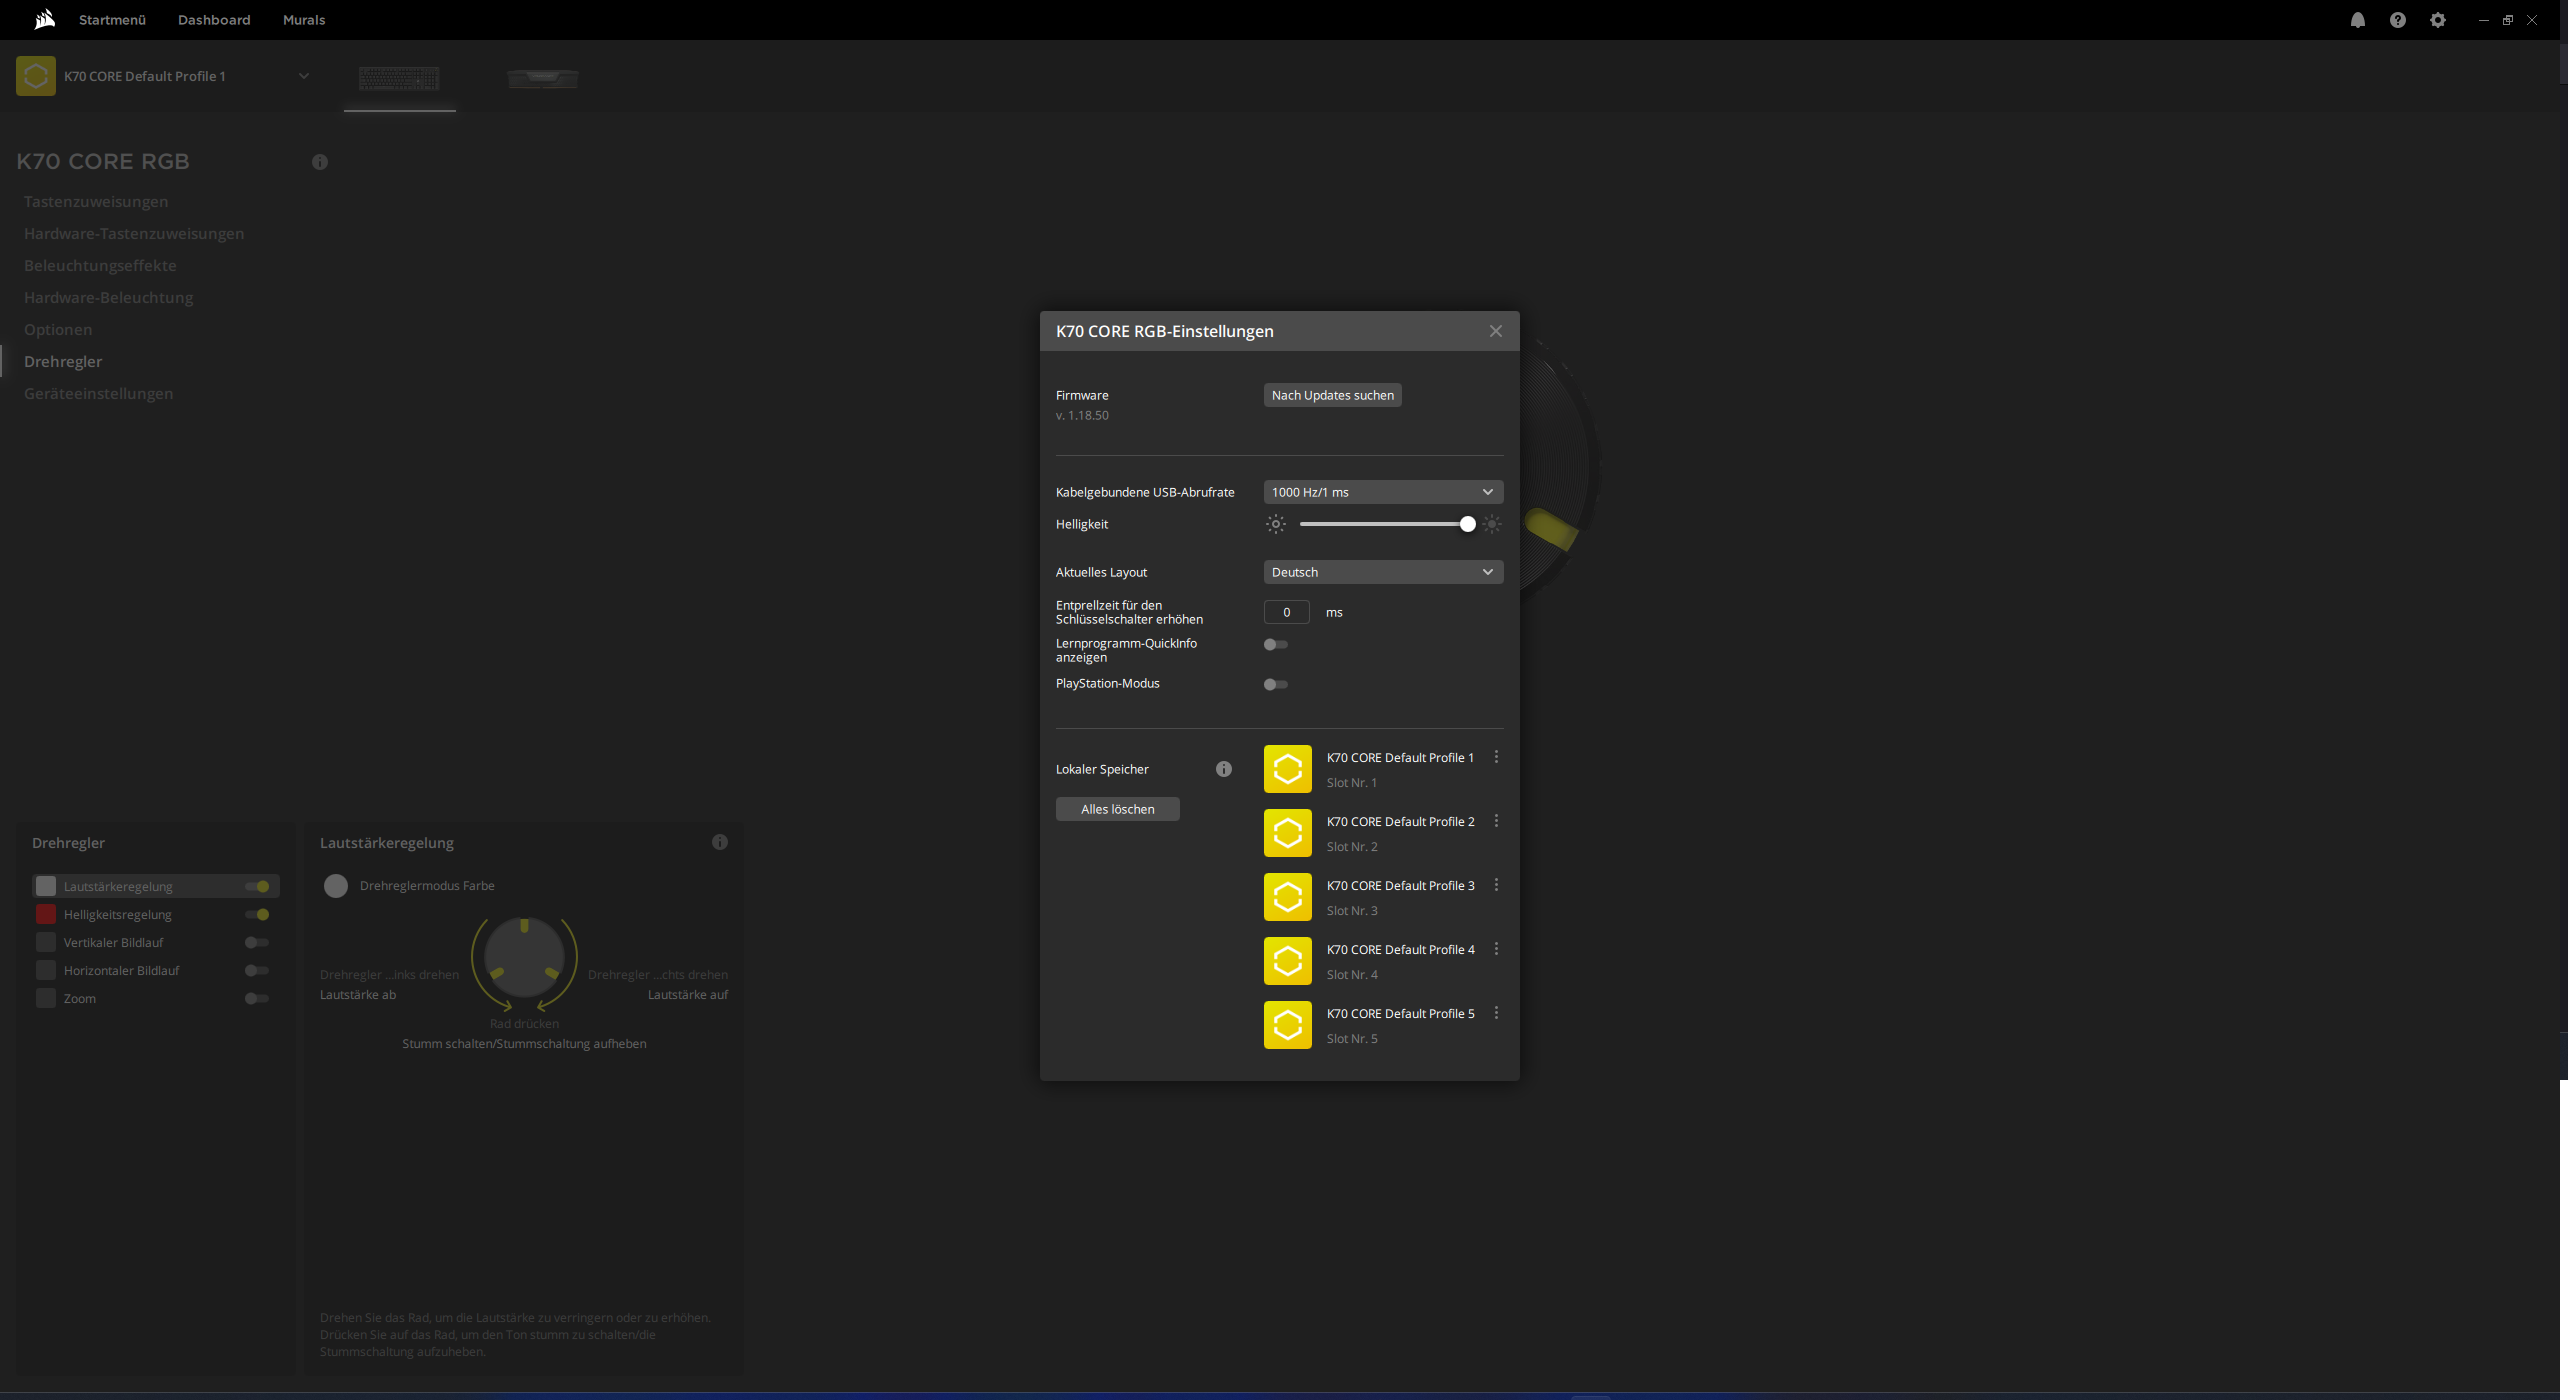Open Drehregler settings section

pos(62,360)
